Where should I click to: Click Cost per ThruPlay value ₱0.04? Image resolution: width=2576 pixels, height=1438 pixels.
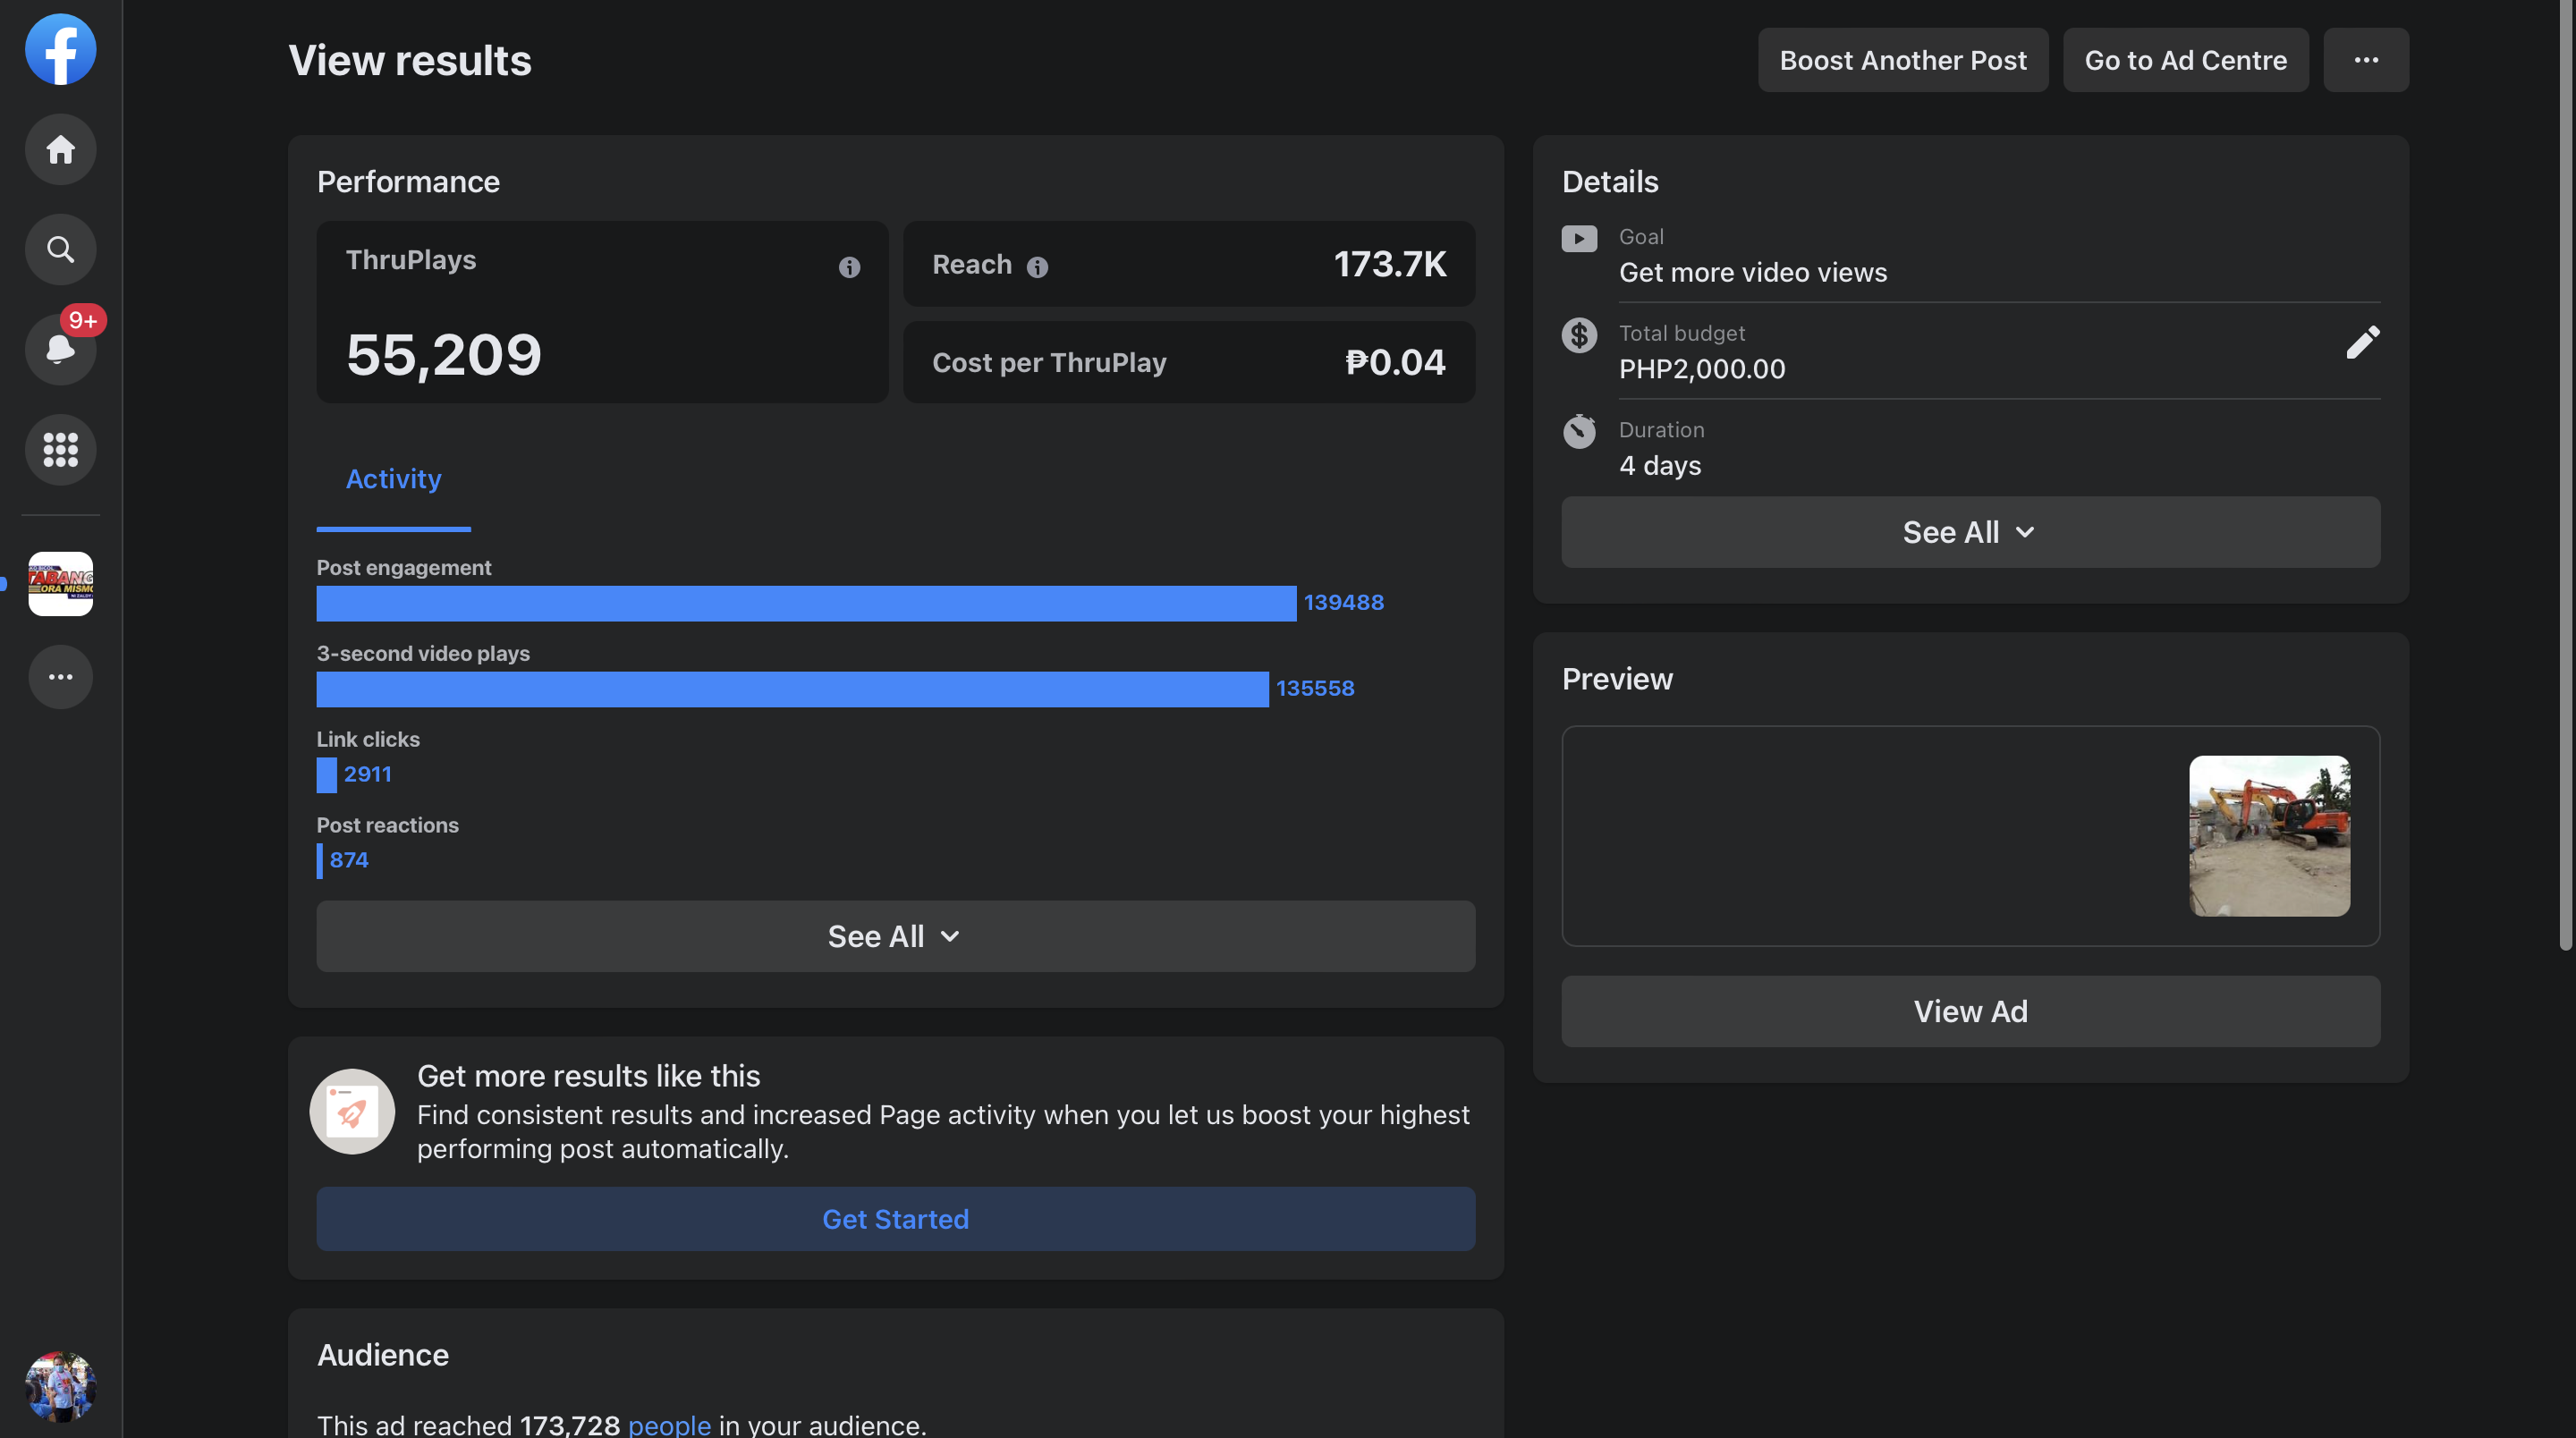click(x=1395, y=362)
